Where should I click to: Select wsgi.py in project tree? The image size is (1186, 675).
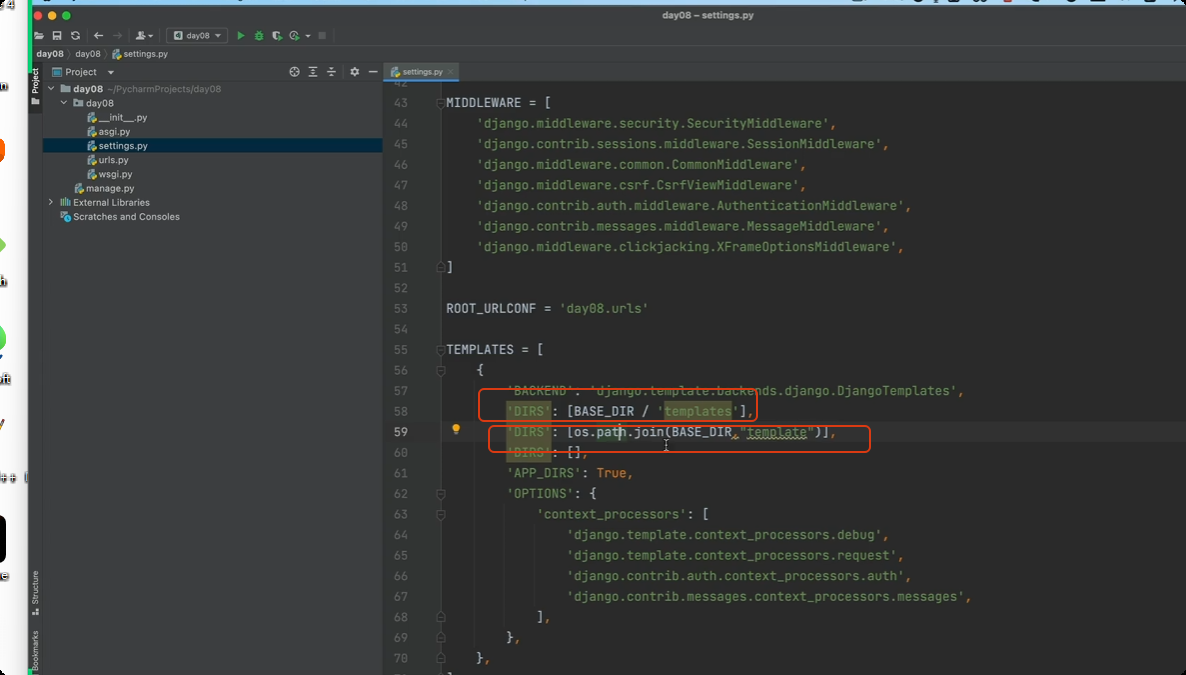(x=115, y=174)
